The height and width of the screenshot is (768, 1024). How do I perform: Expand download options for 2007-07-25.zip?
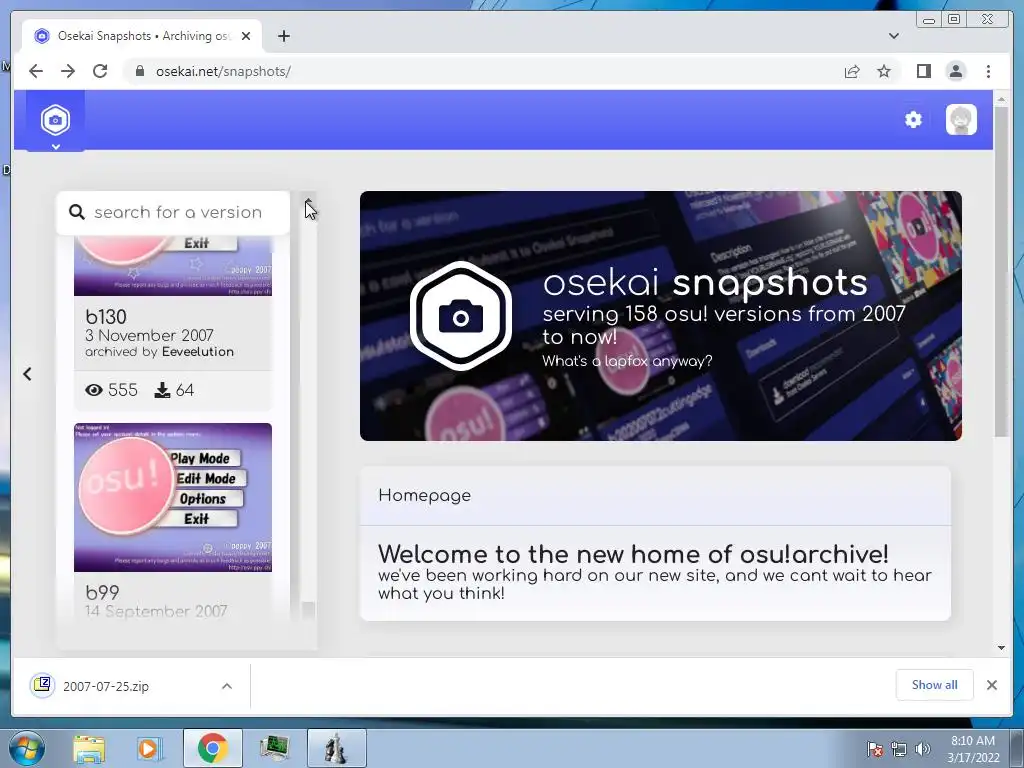point(227,686)
